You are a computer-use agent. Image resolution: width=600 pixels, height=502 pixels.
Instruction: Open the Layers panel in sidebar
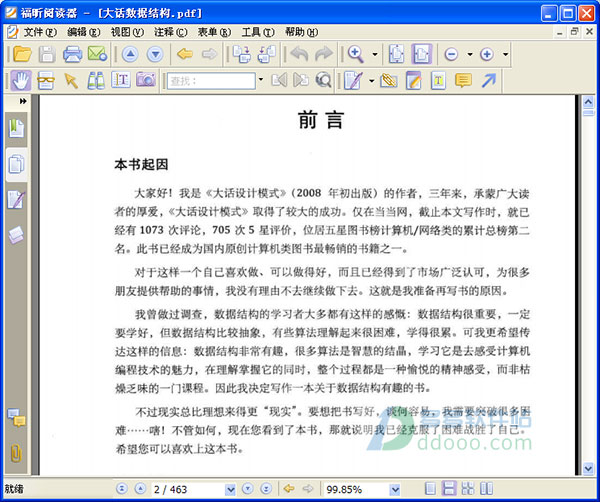click(16, 235)
